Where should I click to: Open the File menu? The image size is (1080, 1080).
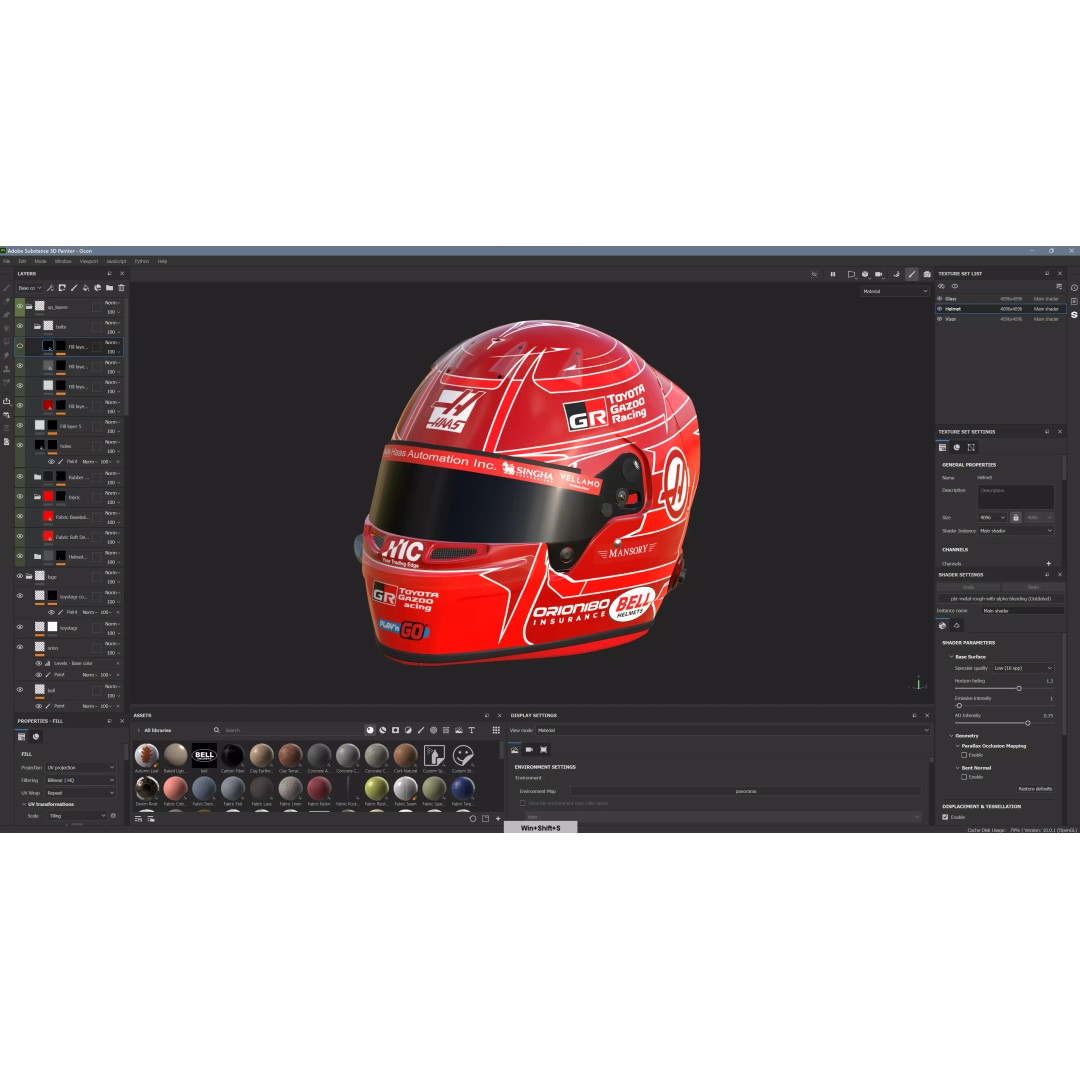coord(7,262)
